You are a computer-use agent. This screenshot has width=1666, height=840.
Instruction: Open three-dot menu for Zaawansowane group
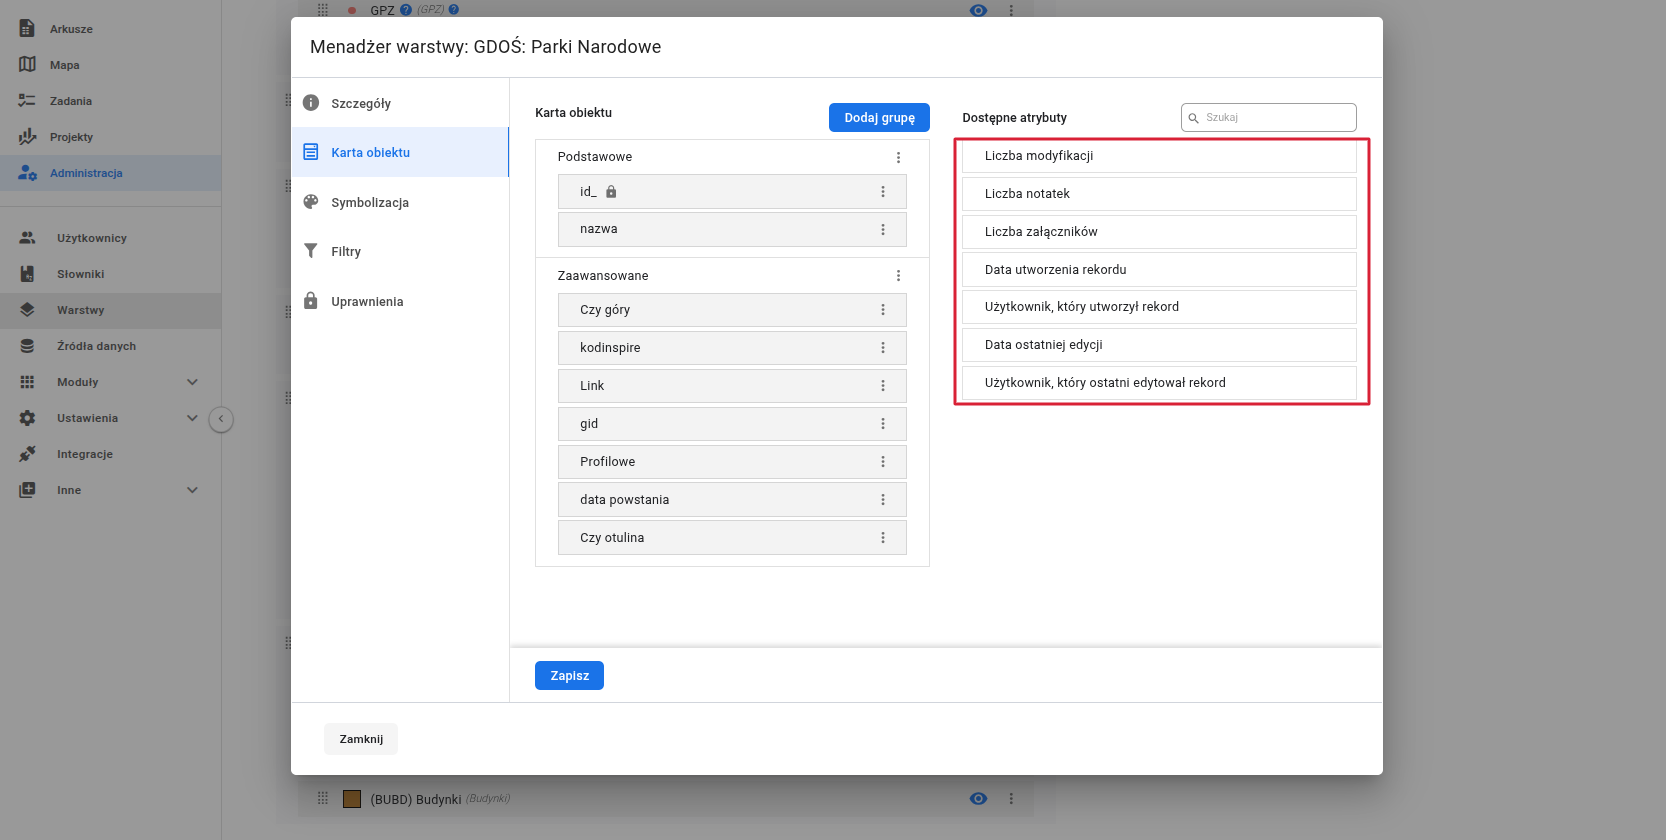coord(898,276)
